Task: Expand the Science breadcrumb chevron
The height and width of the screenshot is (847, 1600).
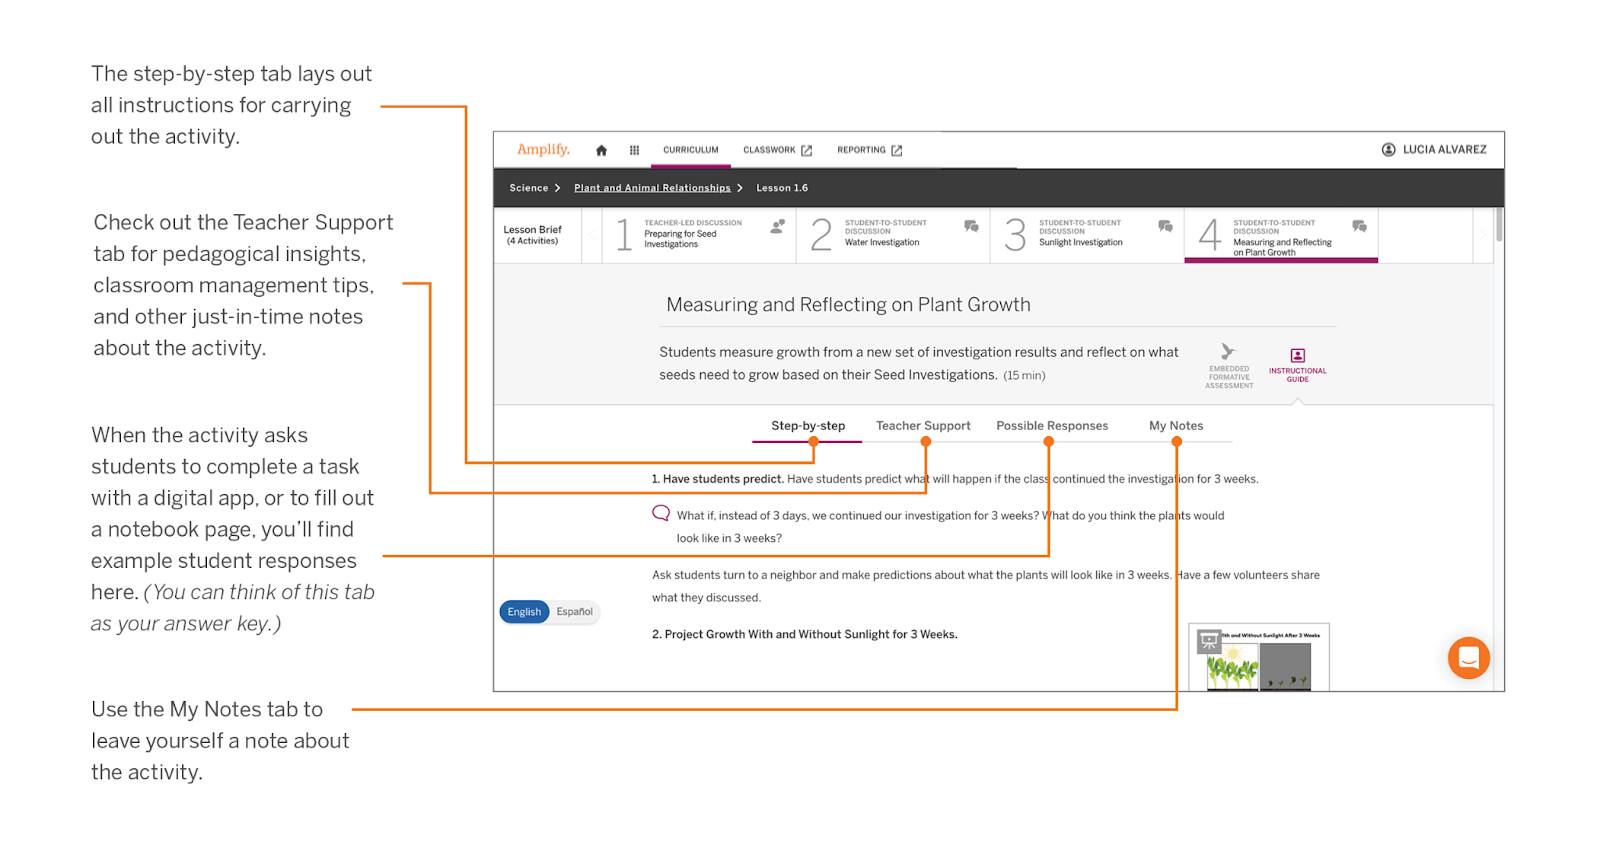Action: pos(558,188)
